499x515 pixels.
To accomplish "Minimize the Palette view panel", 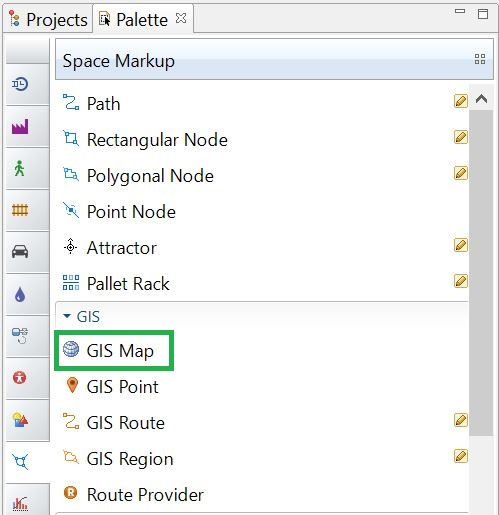I will (460, 11).
